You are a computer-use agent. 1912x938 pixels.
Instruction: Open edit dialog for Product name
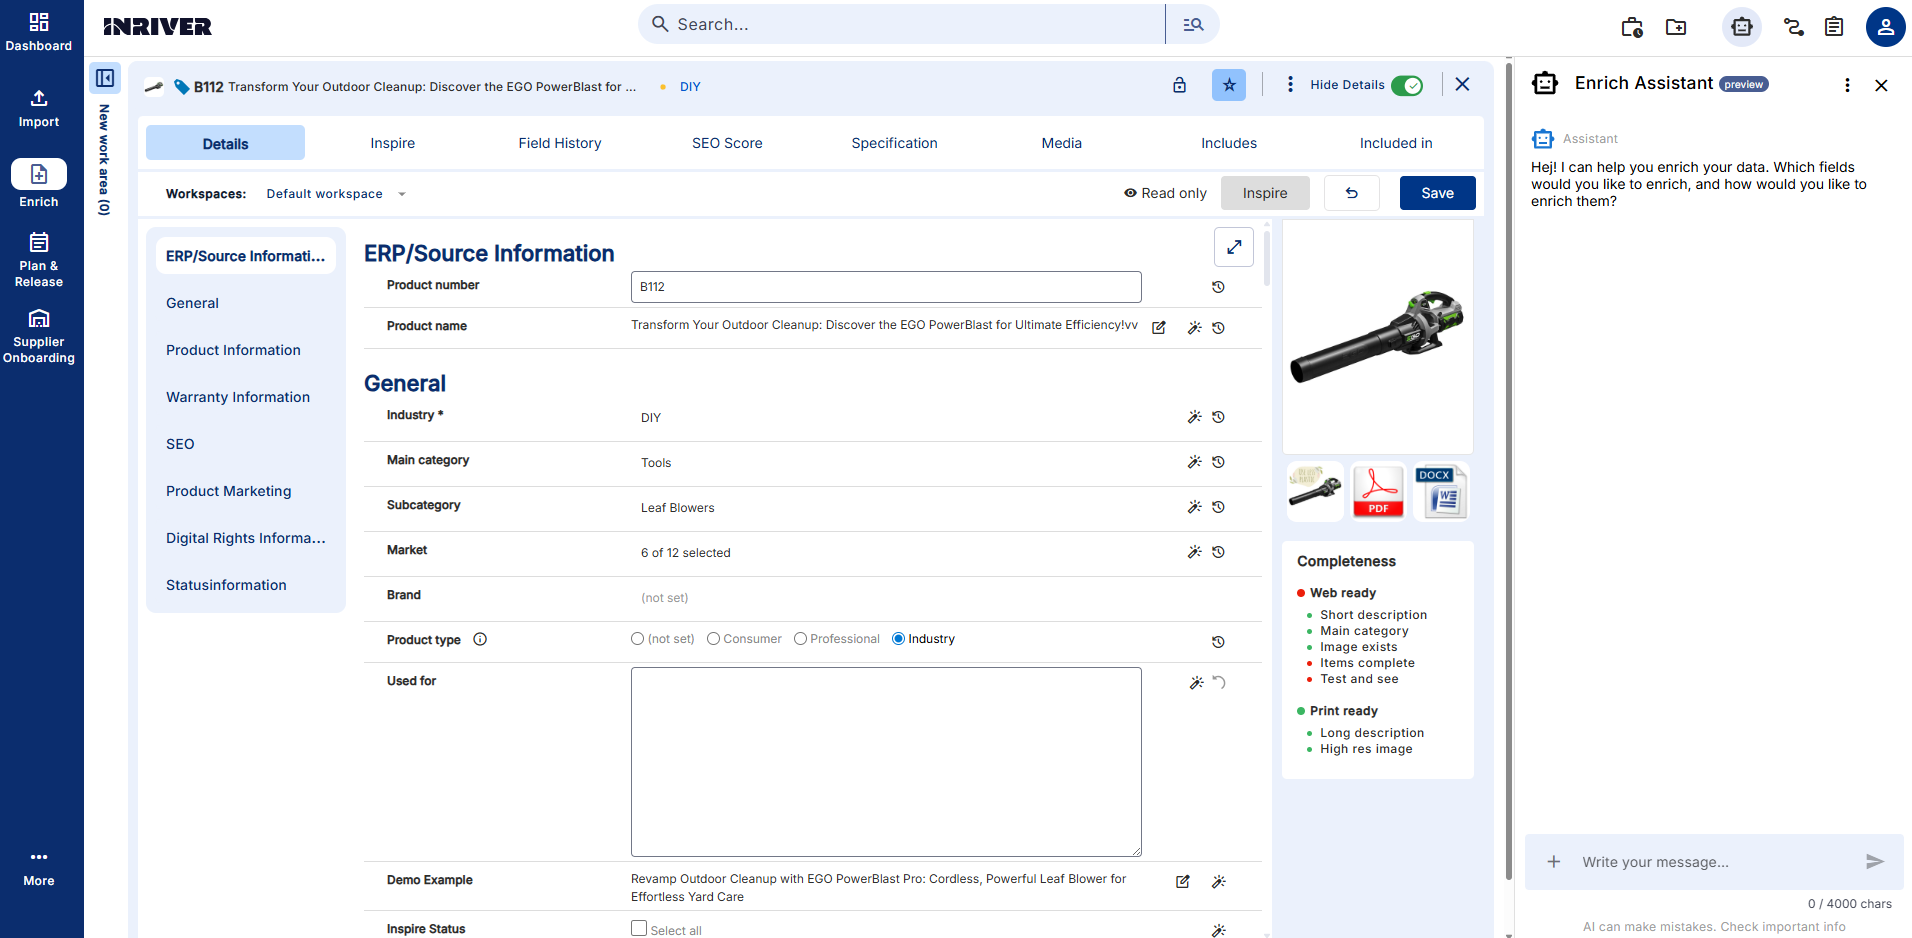(x=1159, y=328)
